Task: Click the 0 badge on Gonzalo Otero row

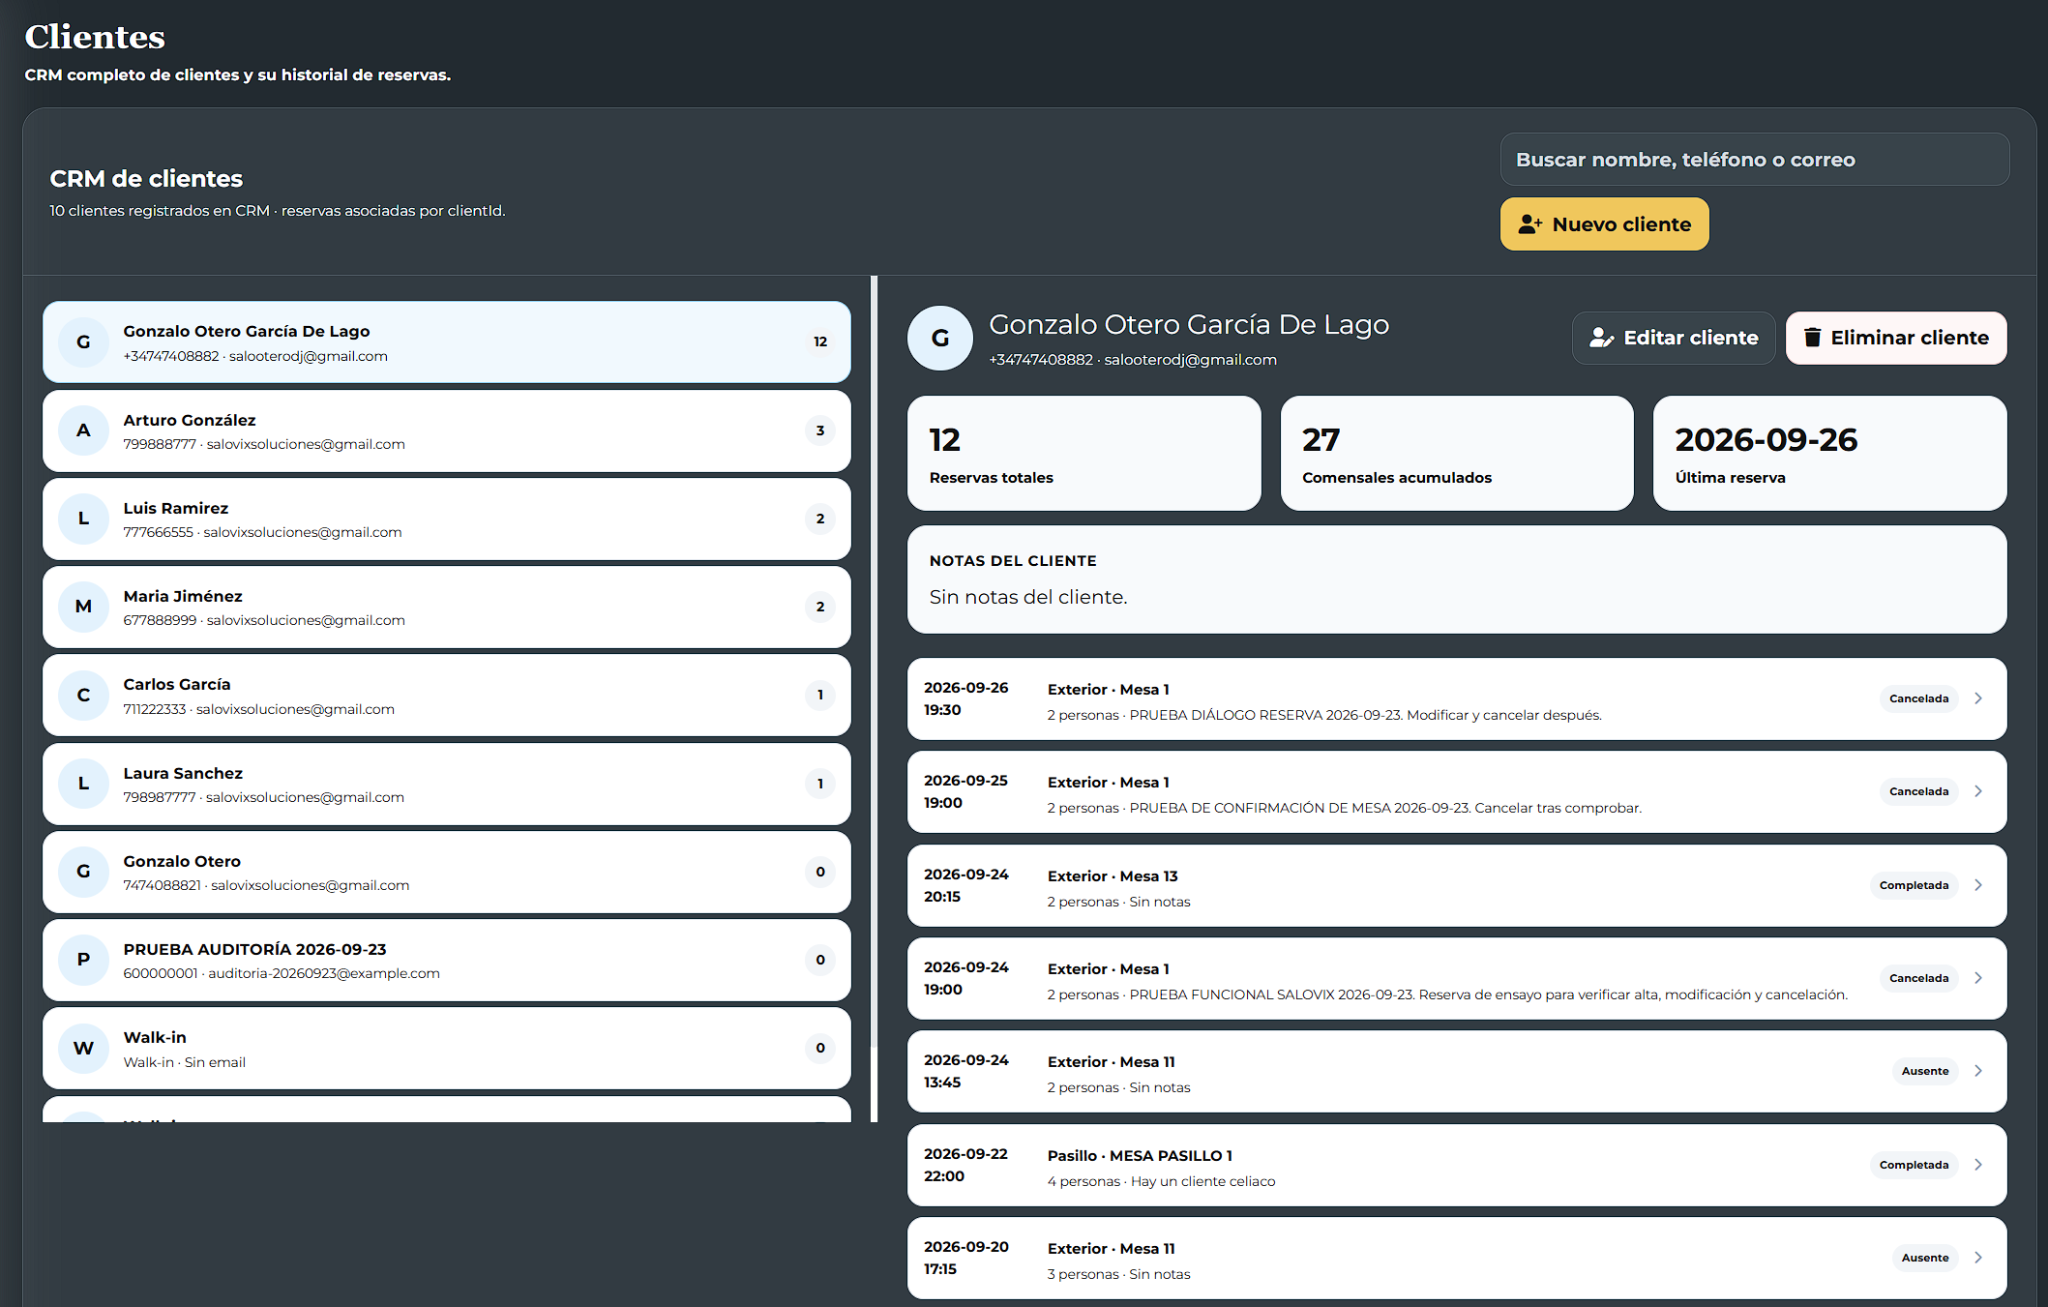Action: pyautogui.click(x=820, y=872)
